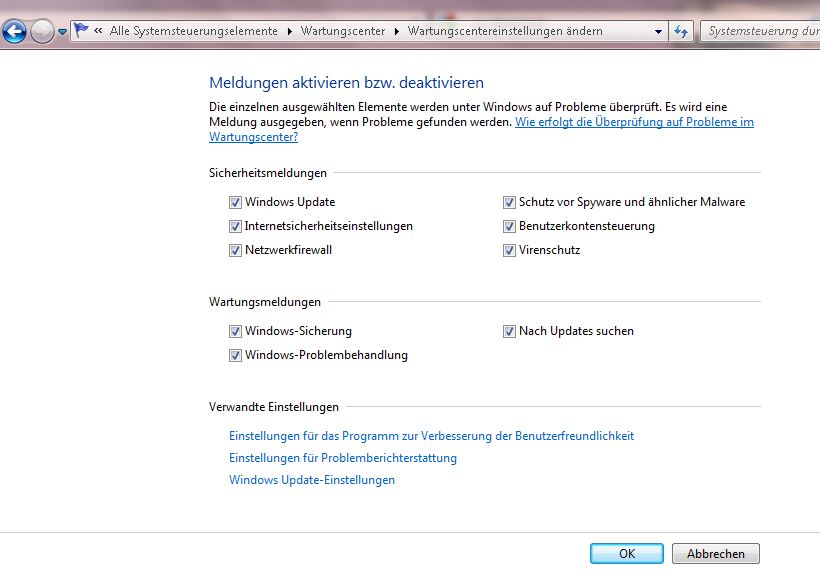Toggle 'Internetsicherheitseinstellungen' checkbox
Image resolution: width=820 pixels, height=588 pixels.
tap(235, 226)
